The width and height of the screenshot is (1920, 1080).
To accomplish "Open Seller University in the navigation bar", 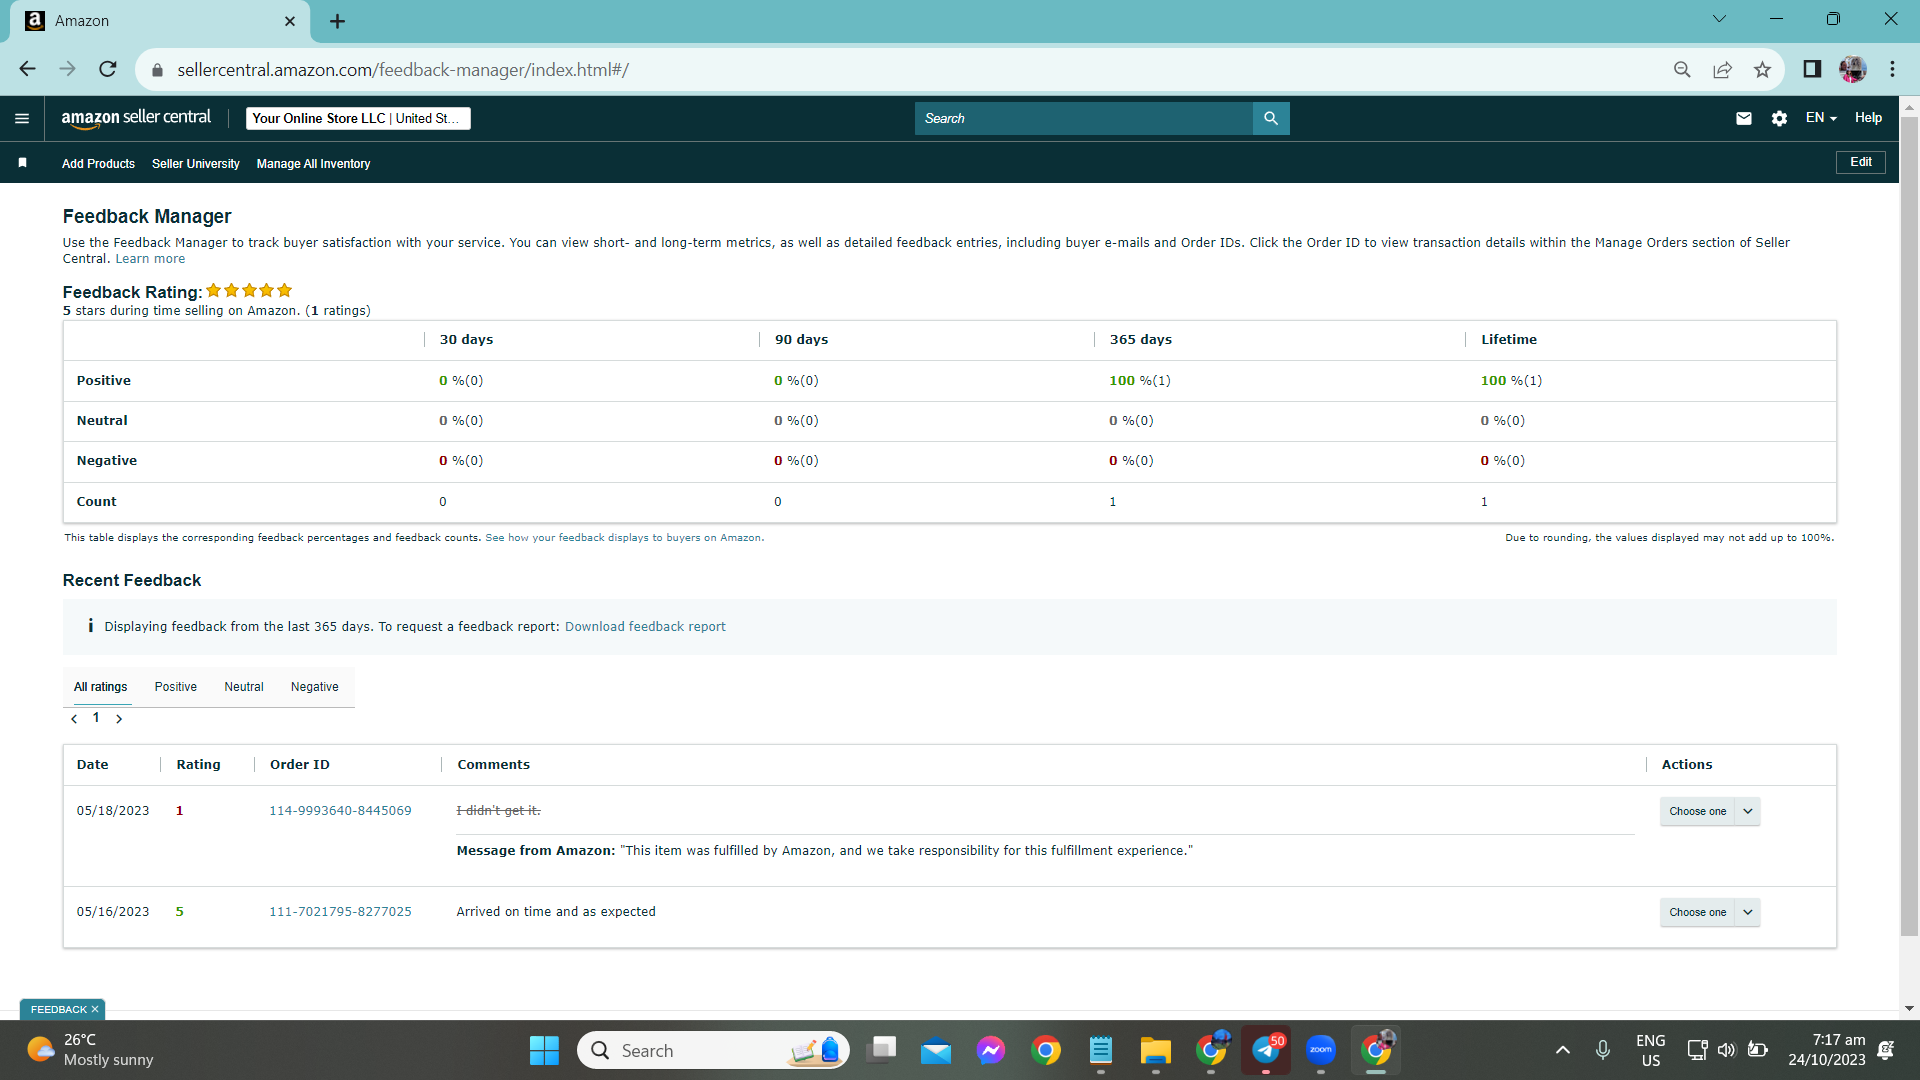I will (x=196, y=164).
